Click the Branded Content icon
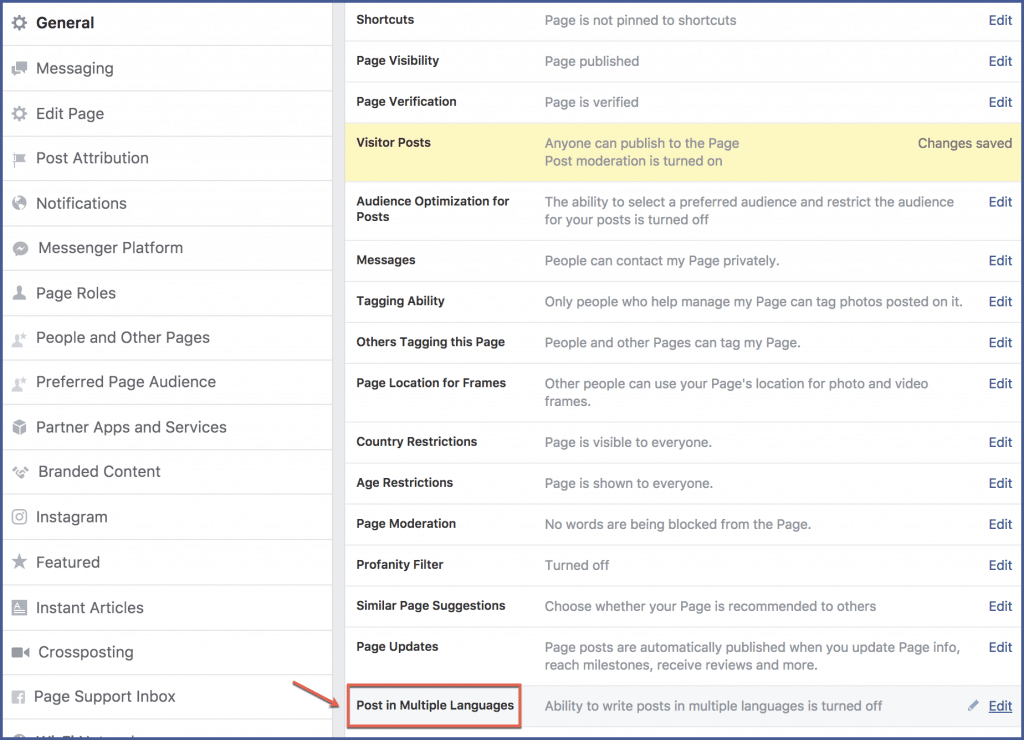Viewport: 1024px width, 740px height. pyautogui.click(x=22, y=472)
